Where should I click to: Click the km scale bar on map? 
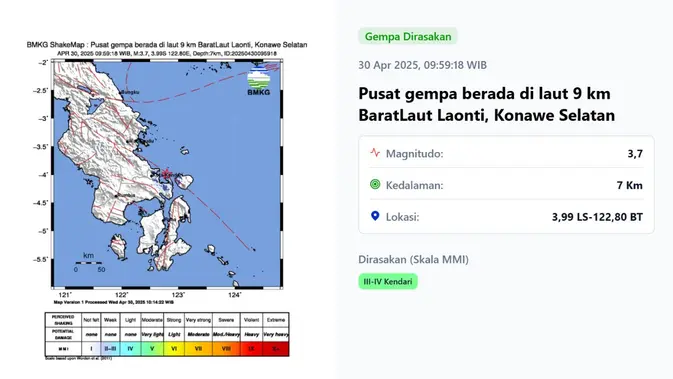tap(88, 263)
